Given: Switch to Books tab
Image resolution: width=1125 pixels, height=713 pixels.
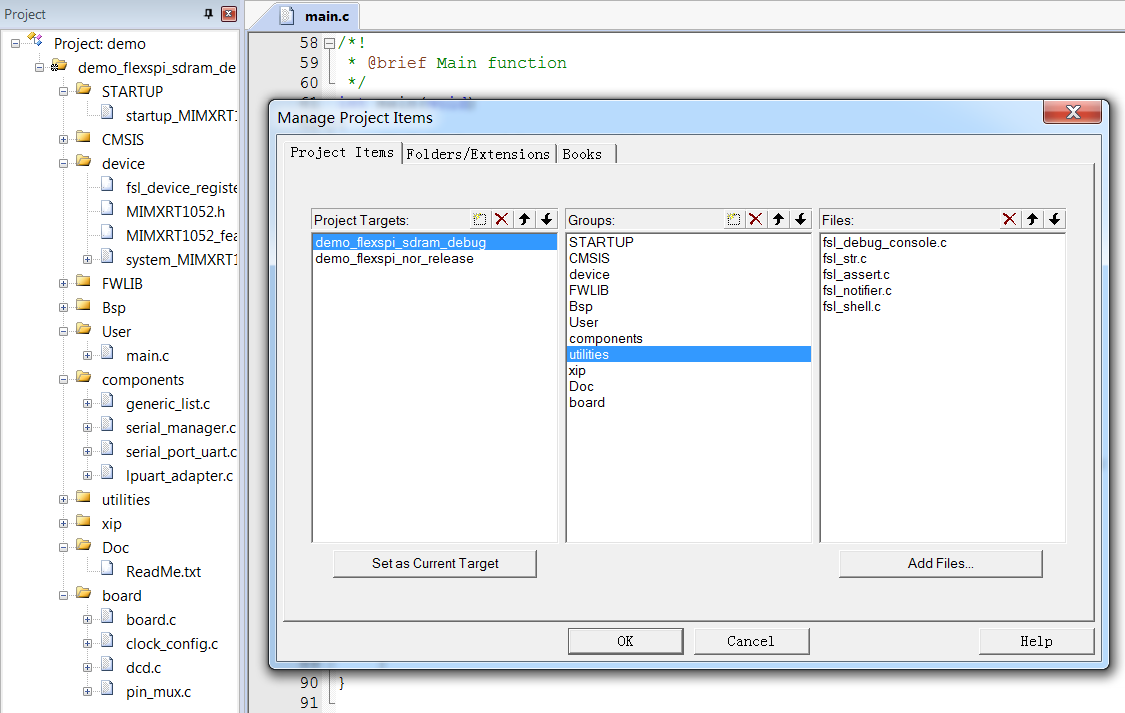Looking at the screenshot, I should pos(582,154).
